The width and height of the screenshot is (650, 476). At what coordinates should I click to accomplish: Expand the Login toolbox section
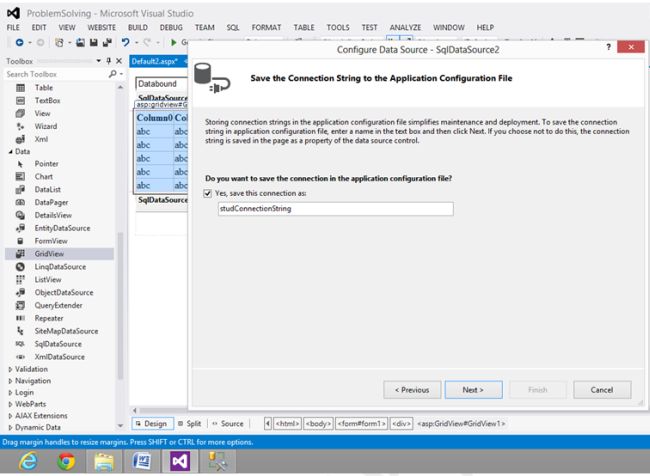tap(10, 392)
